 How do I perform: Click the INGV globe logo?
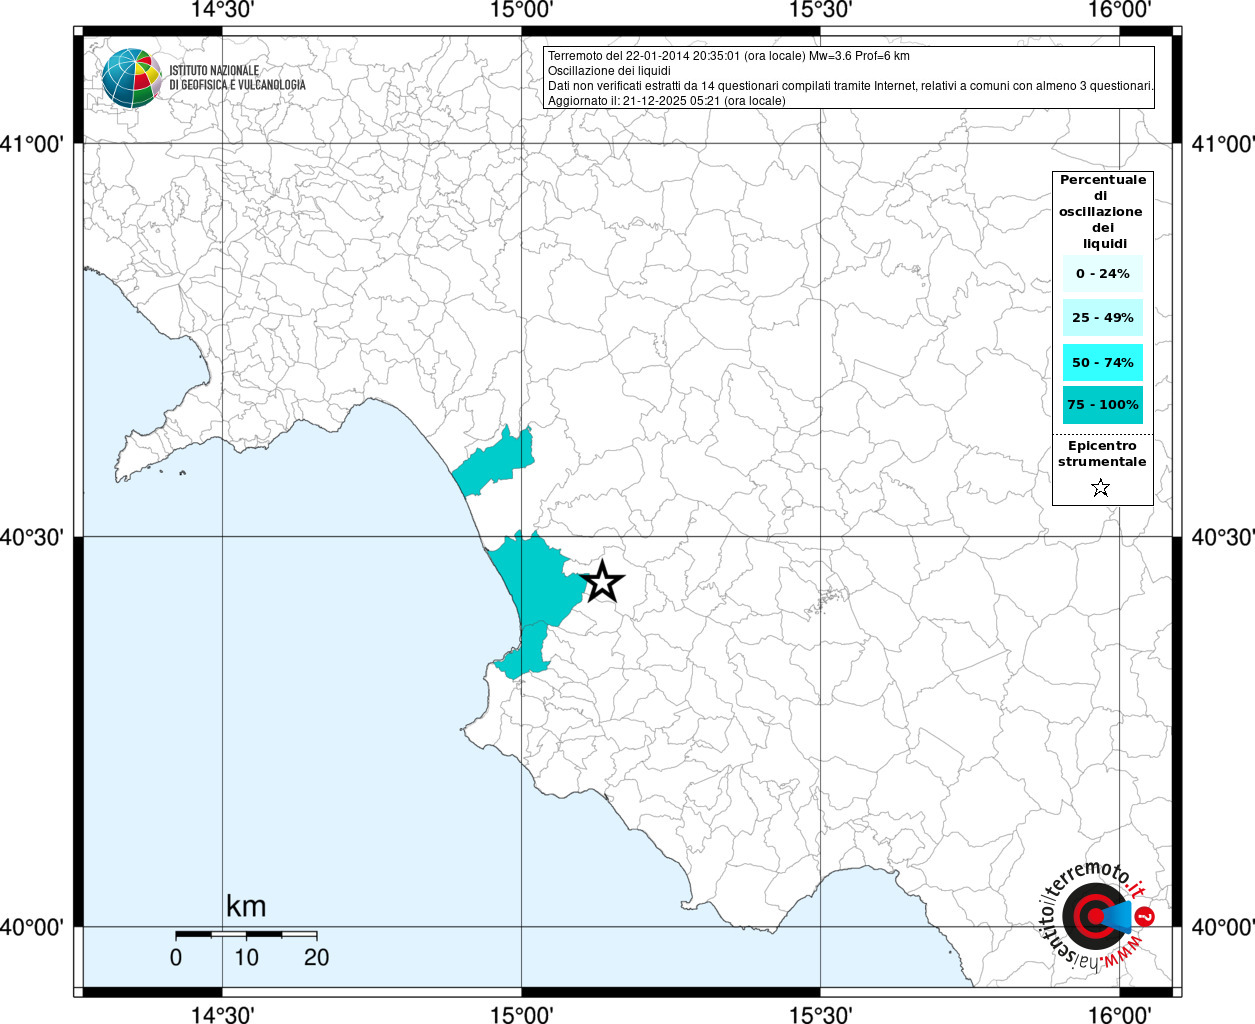(131, 78)
